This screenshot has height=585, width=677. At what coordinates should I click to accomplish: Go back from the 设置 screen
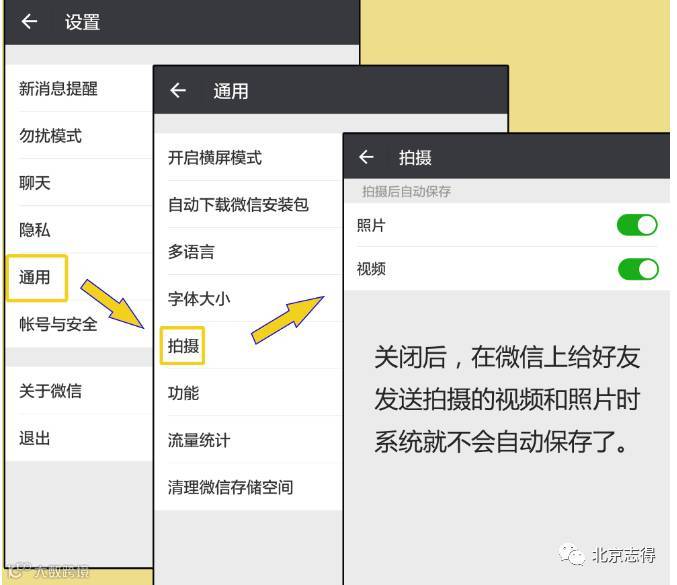coord(29,21)
